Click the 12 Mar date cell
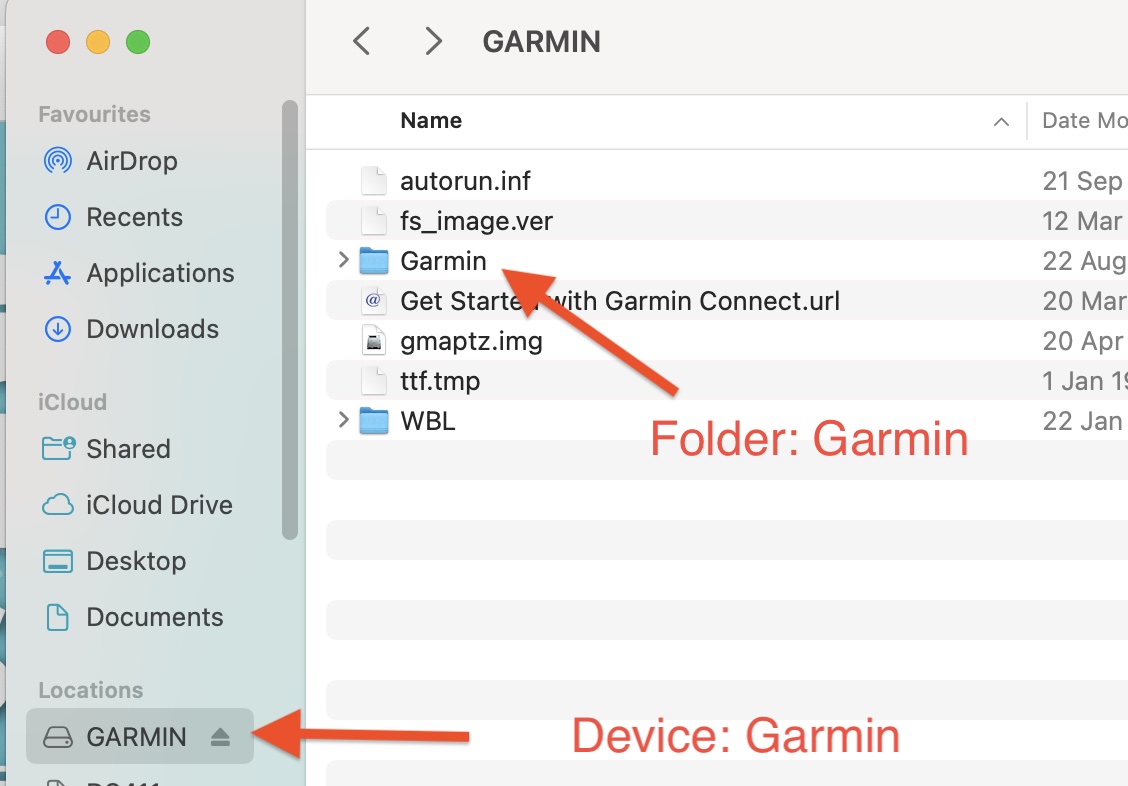 tap(1083, 221)
